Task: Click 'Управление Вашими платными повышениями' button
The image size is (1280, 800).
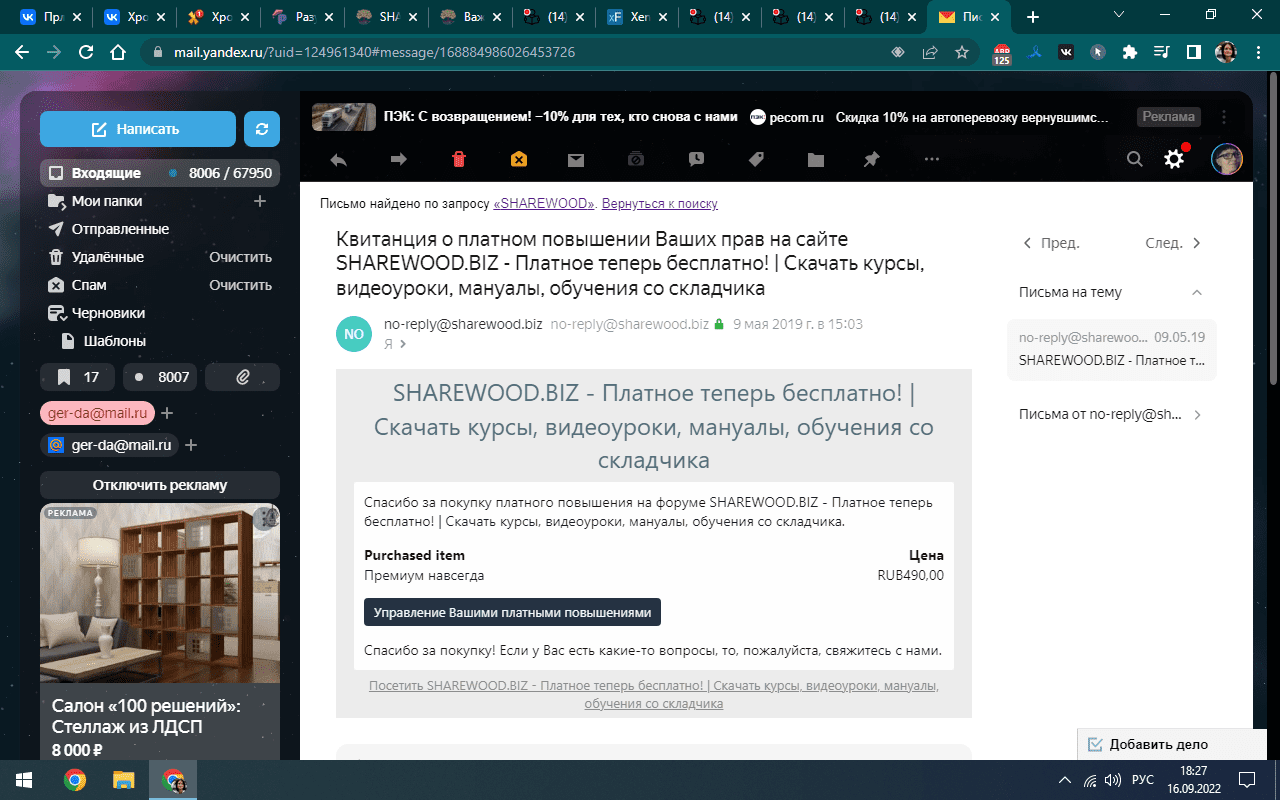Action: pos(512,612)
